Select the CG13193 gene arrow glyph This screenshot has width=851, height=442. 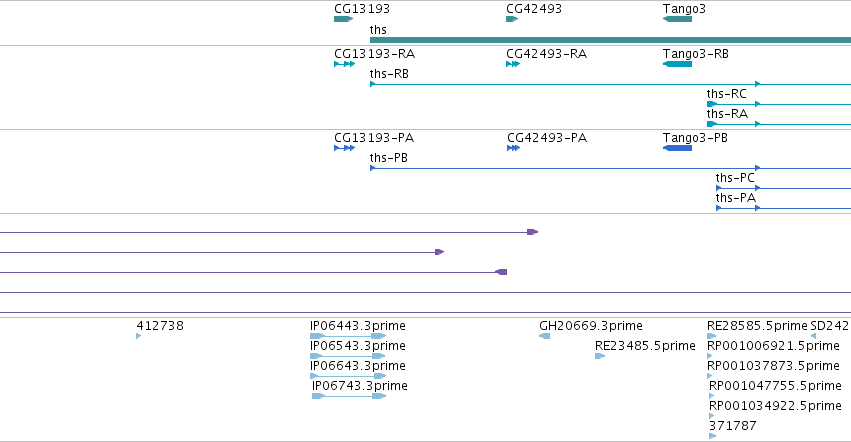click(344, 19)
